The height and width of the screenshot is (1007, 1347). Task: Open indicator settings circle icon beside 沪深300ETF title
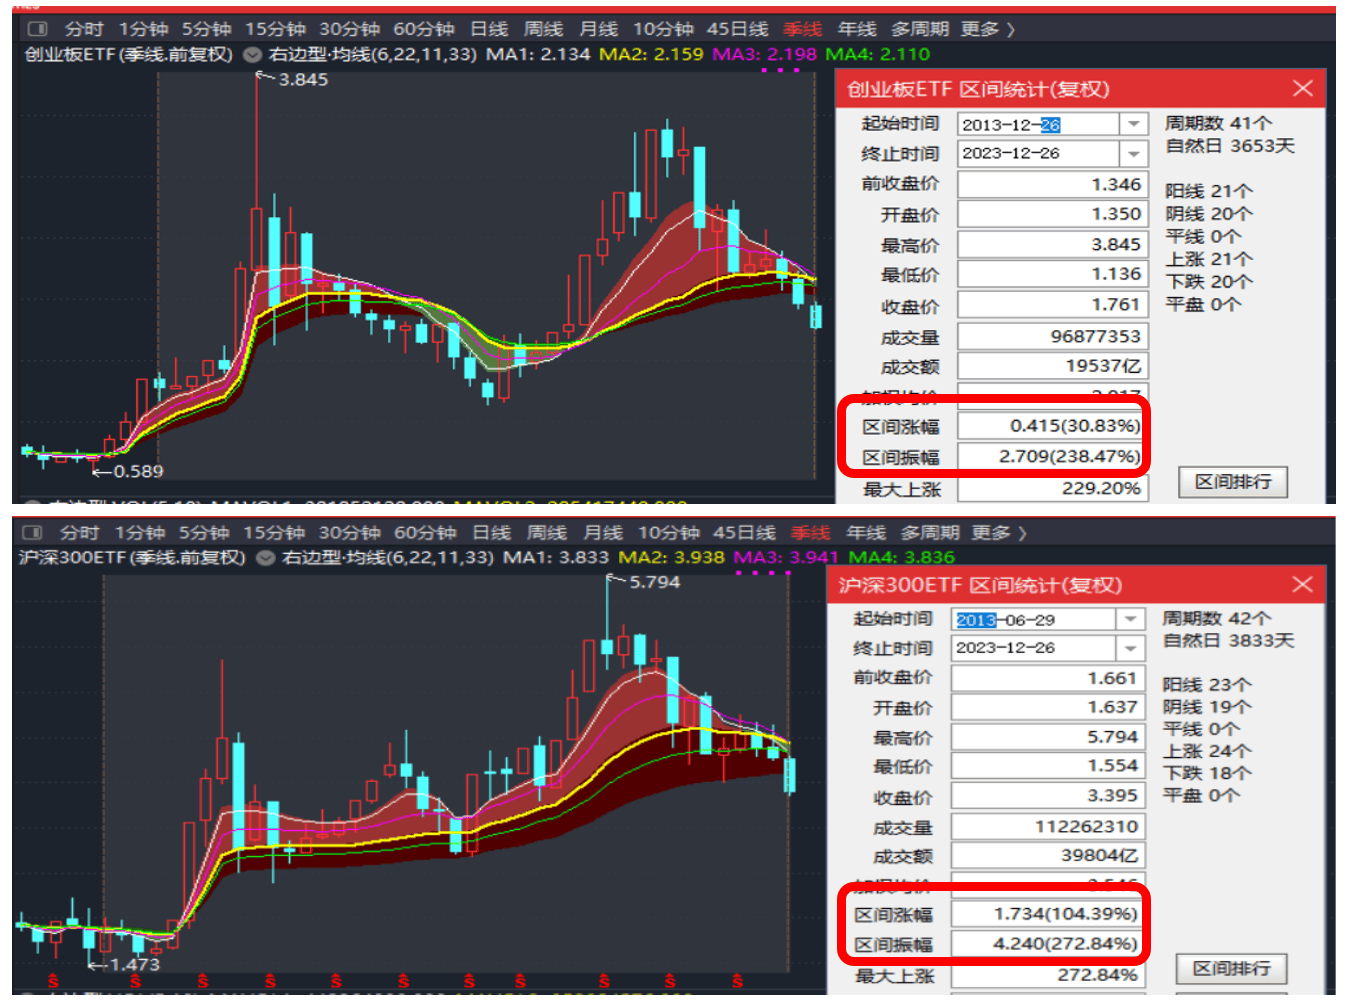[x=265, y=558]
